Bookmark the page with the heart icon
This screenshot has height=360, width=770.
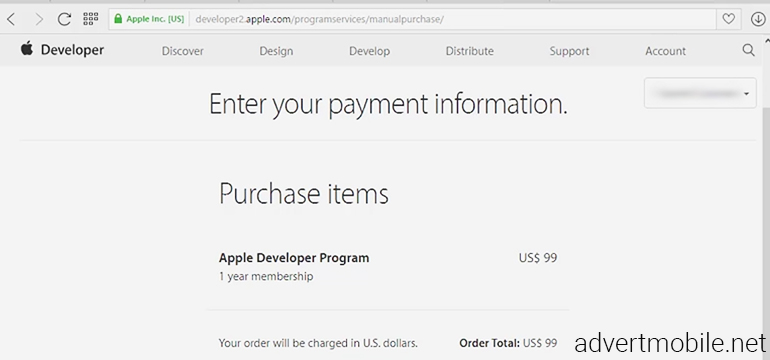click(x=728, y=19)
